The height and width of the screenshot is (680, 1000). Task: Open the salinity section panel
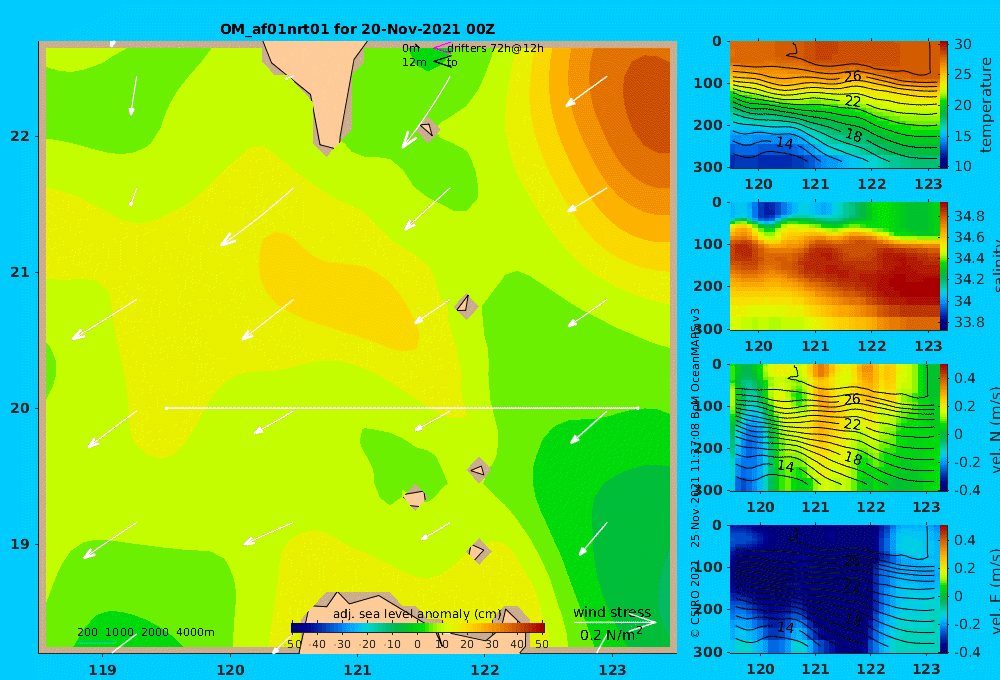coord(834,266)
